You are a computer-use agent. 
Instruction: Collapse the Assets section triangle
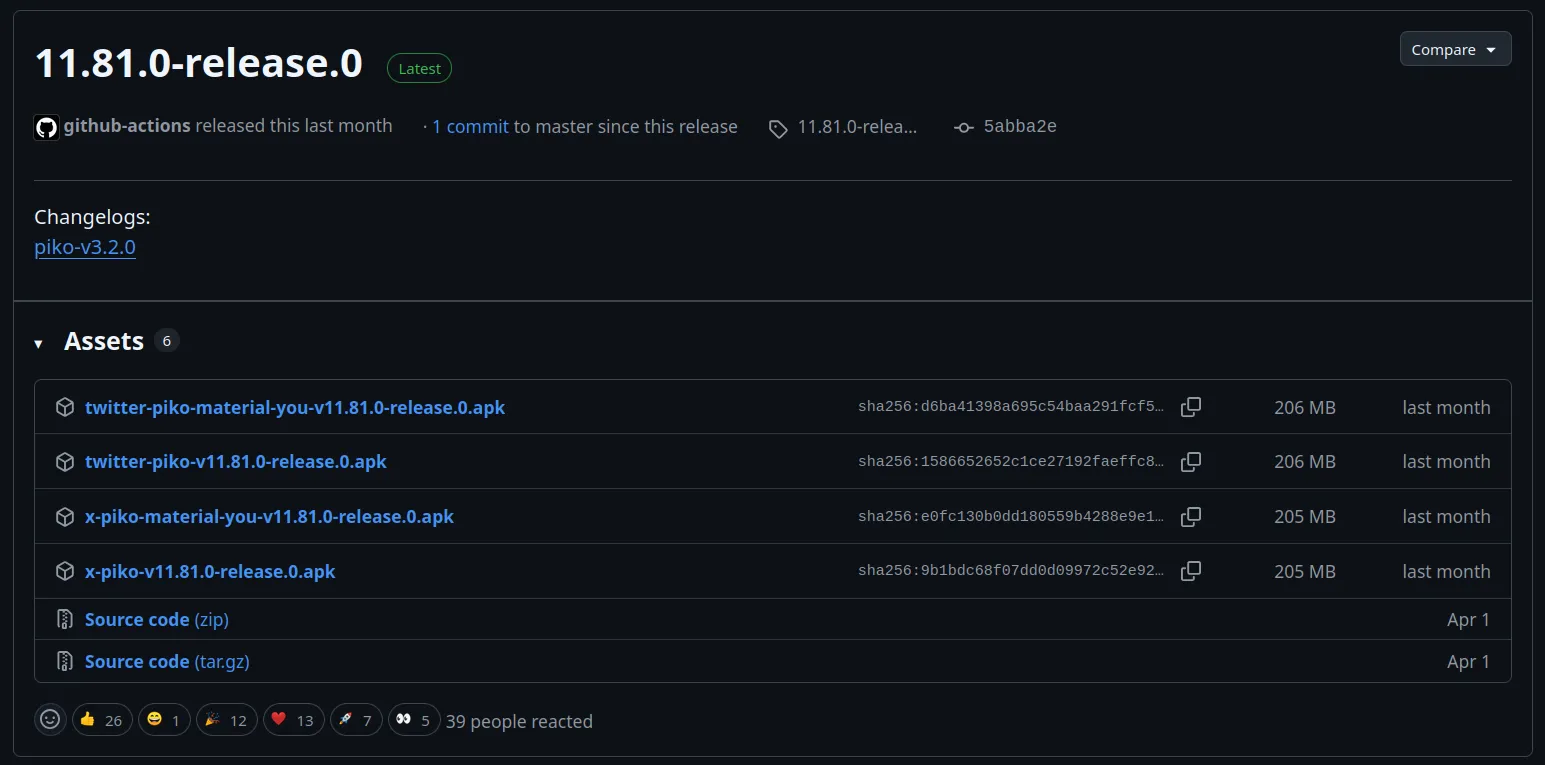(38, 343)
